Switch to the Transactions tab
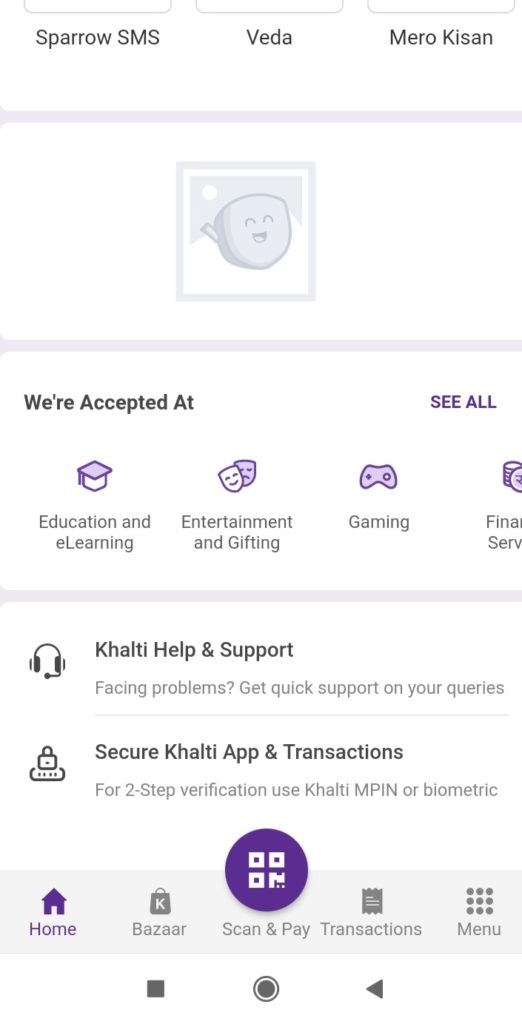522x1024 pixels. click(371, 913)
